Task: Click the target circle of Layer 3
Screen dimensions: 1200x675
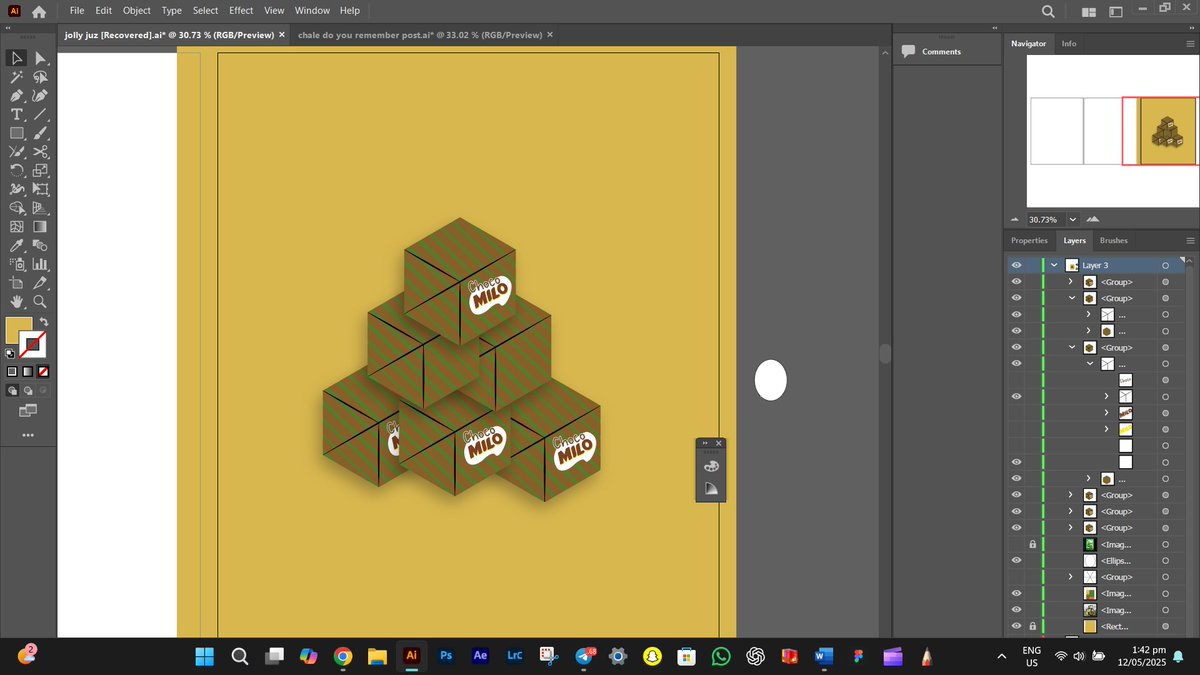Action: [1165, 265]
